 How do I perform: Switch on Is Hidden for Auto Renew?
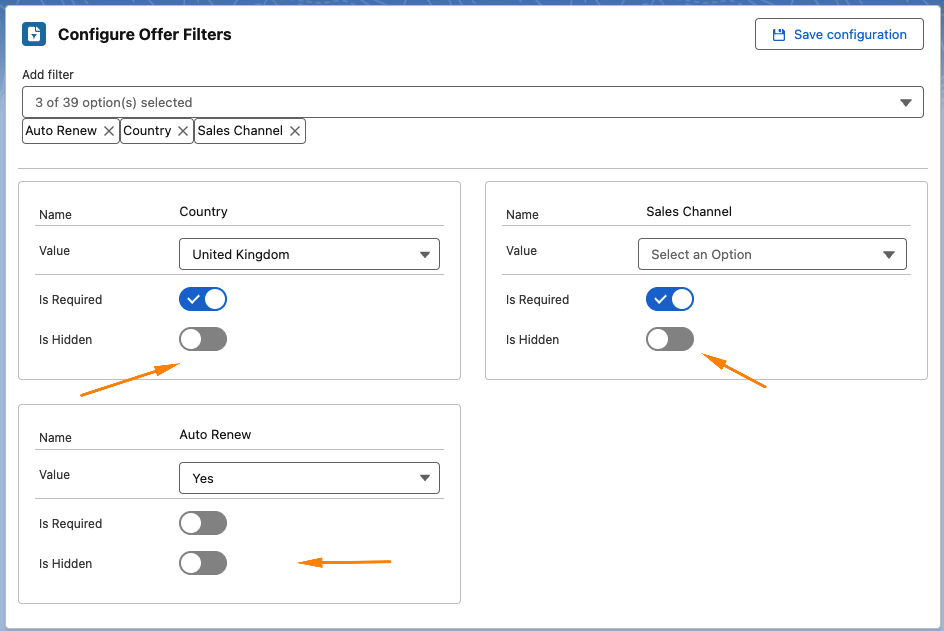(x=203, y=563)
